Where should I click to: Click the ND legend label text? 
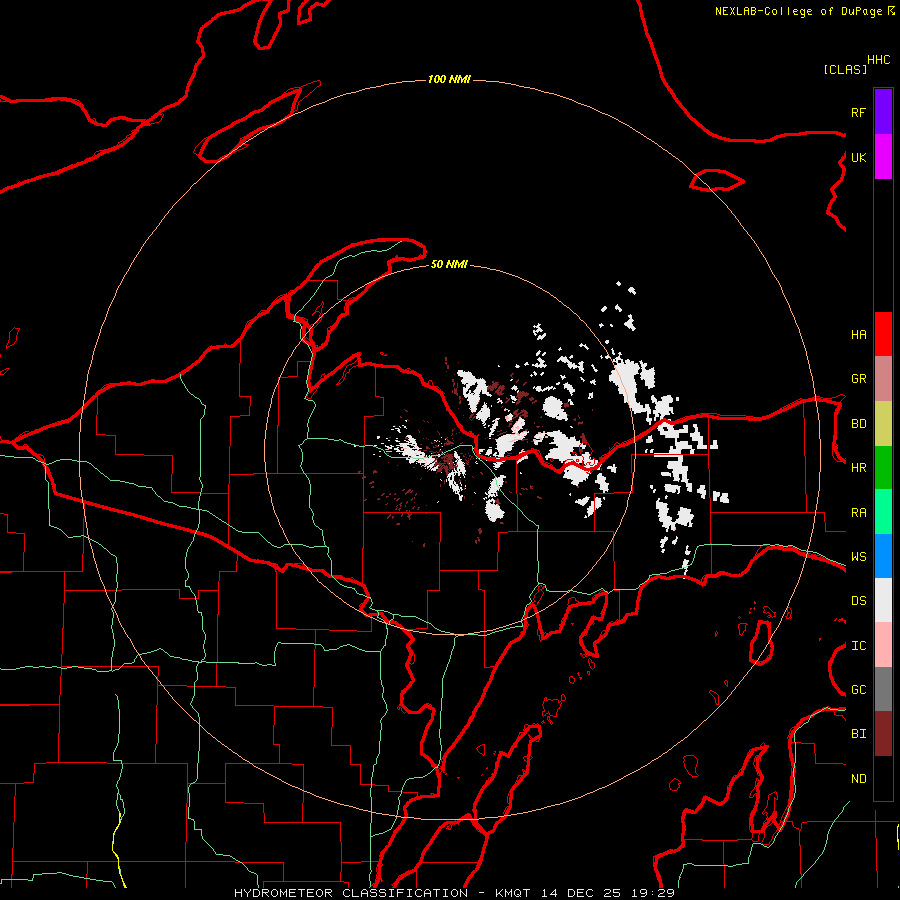(x=858, y=779)
